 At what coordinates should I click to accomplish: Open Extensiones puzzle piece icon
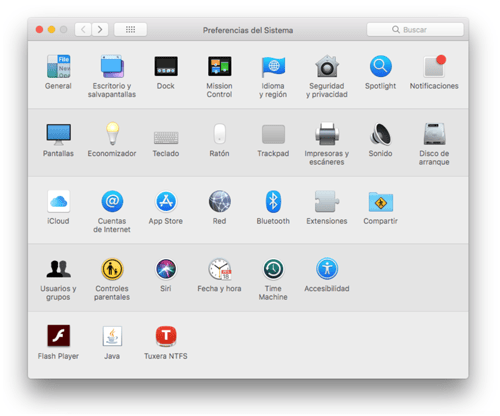[x=327, y=201]
